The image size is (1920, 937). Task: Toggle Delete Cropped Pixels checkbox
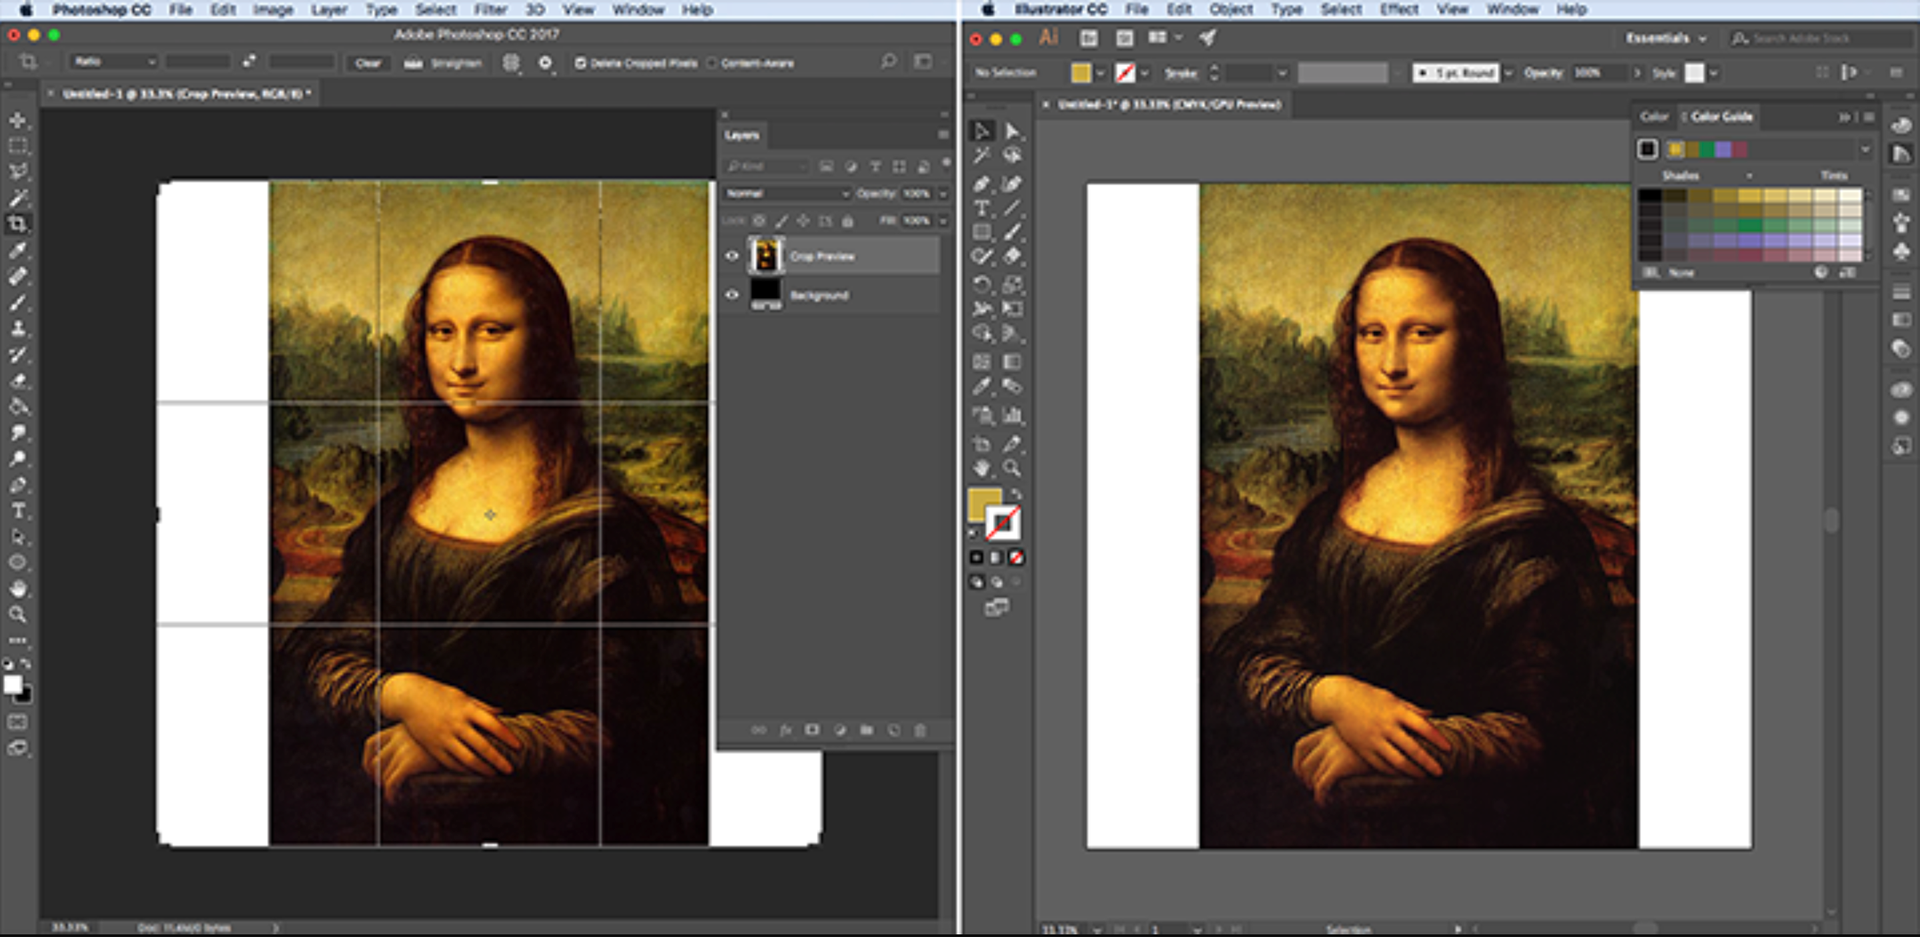click(x=580, y=63)
